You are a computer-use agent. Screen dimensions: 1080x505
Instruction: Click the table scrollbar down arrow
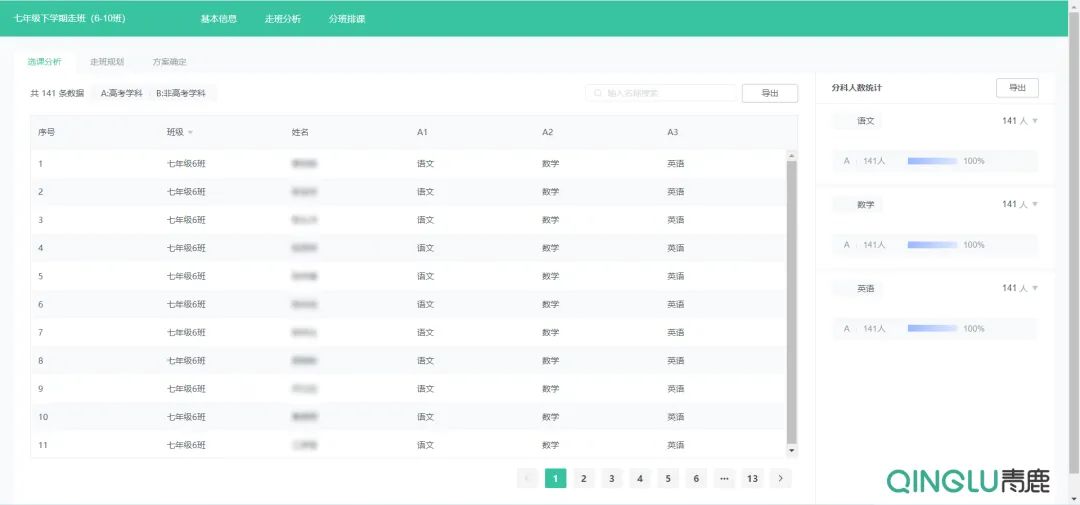tap(792, 451)
